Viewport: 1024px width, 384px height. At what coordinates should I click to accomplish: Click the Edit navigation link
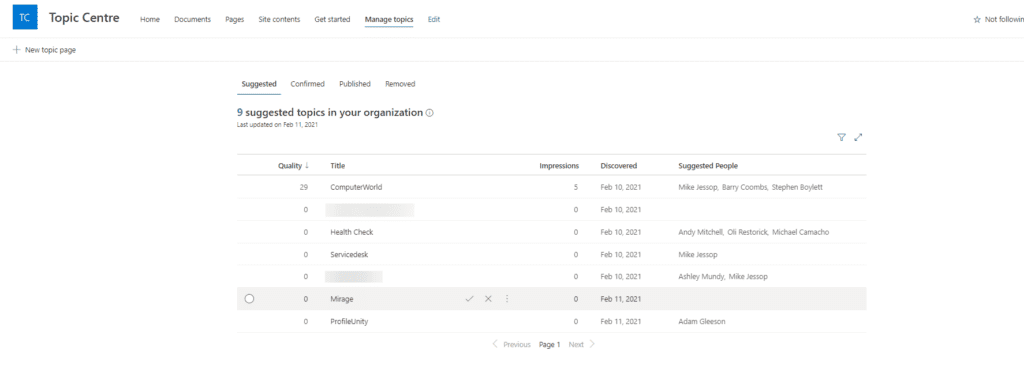tap(434, 20)
